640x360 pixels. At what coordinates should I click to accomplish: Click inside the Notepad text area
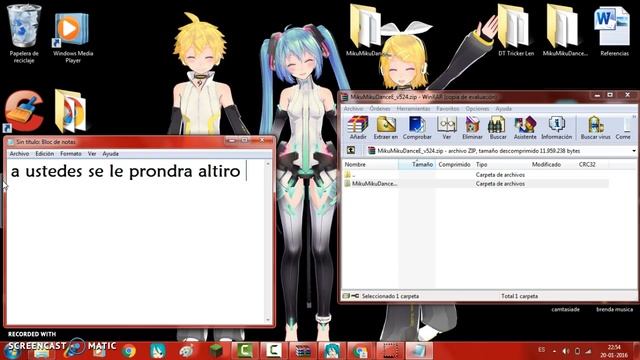click(136, 241)
